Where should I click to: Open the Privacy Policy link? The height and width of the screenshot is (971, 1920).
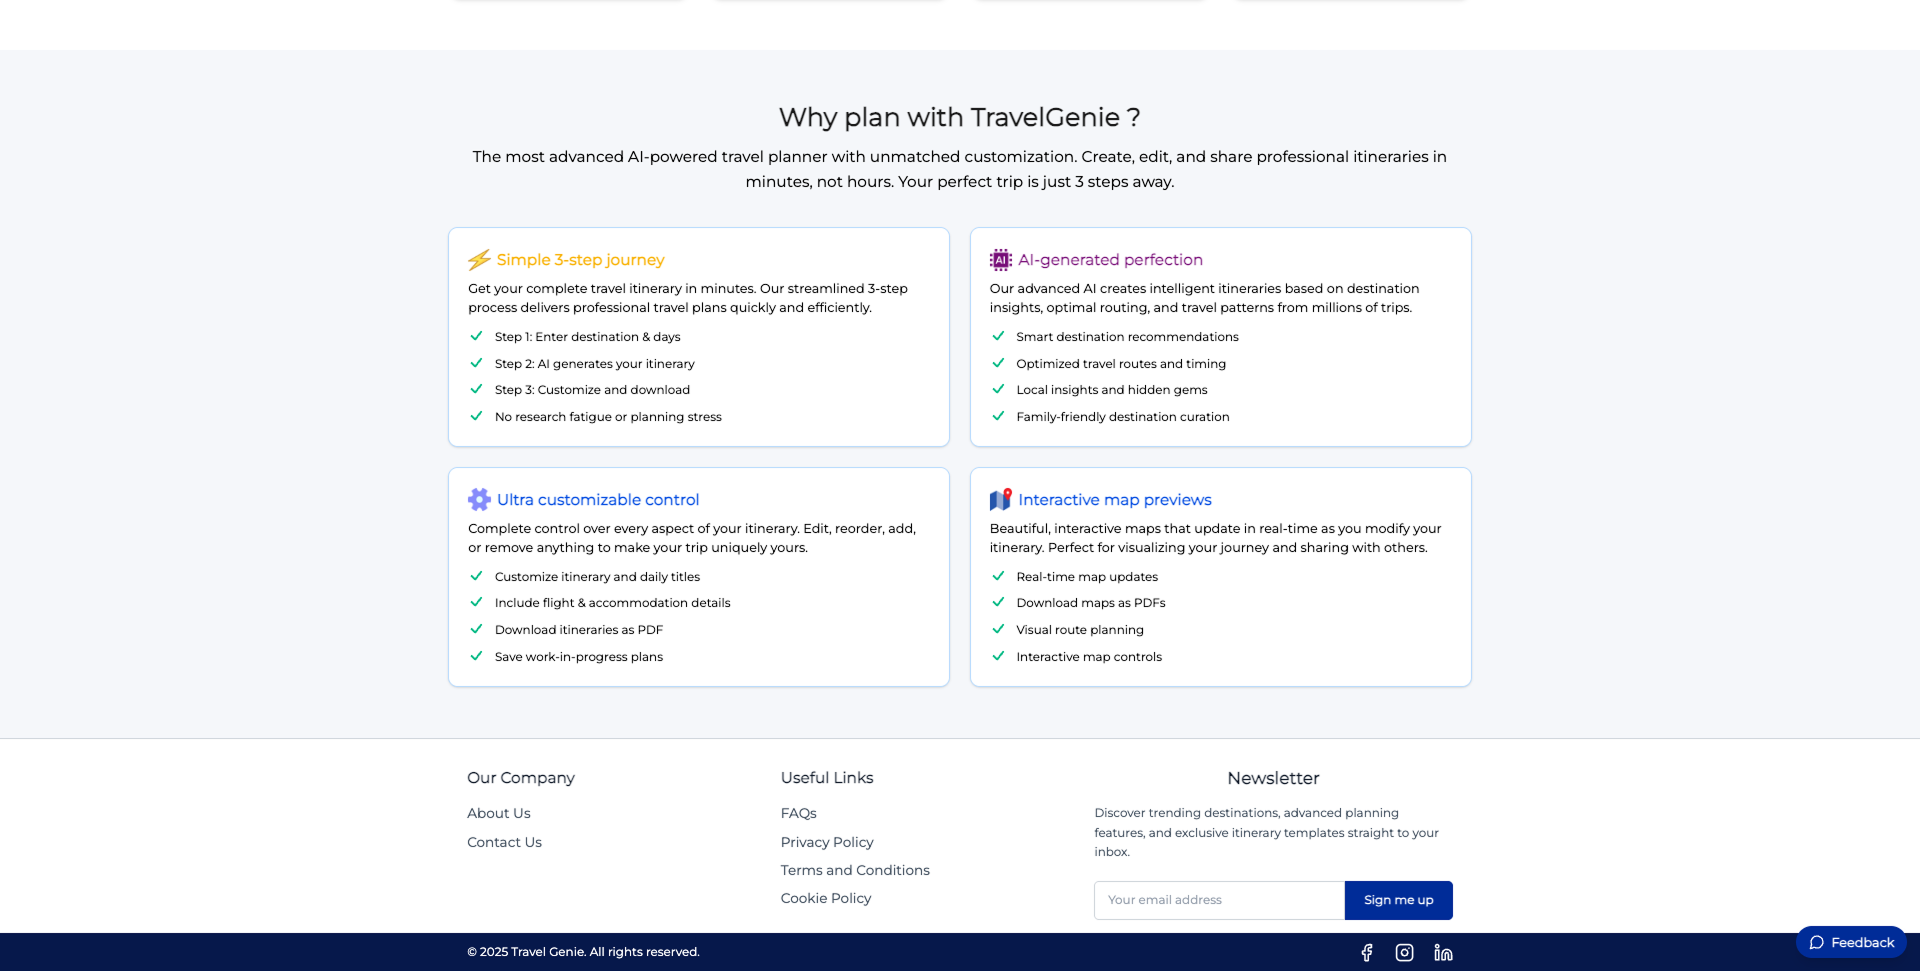[x=827, y=843]
